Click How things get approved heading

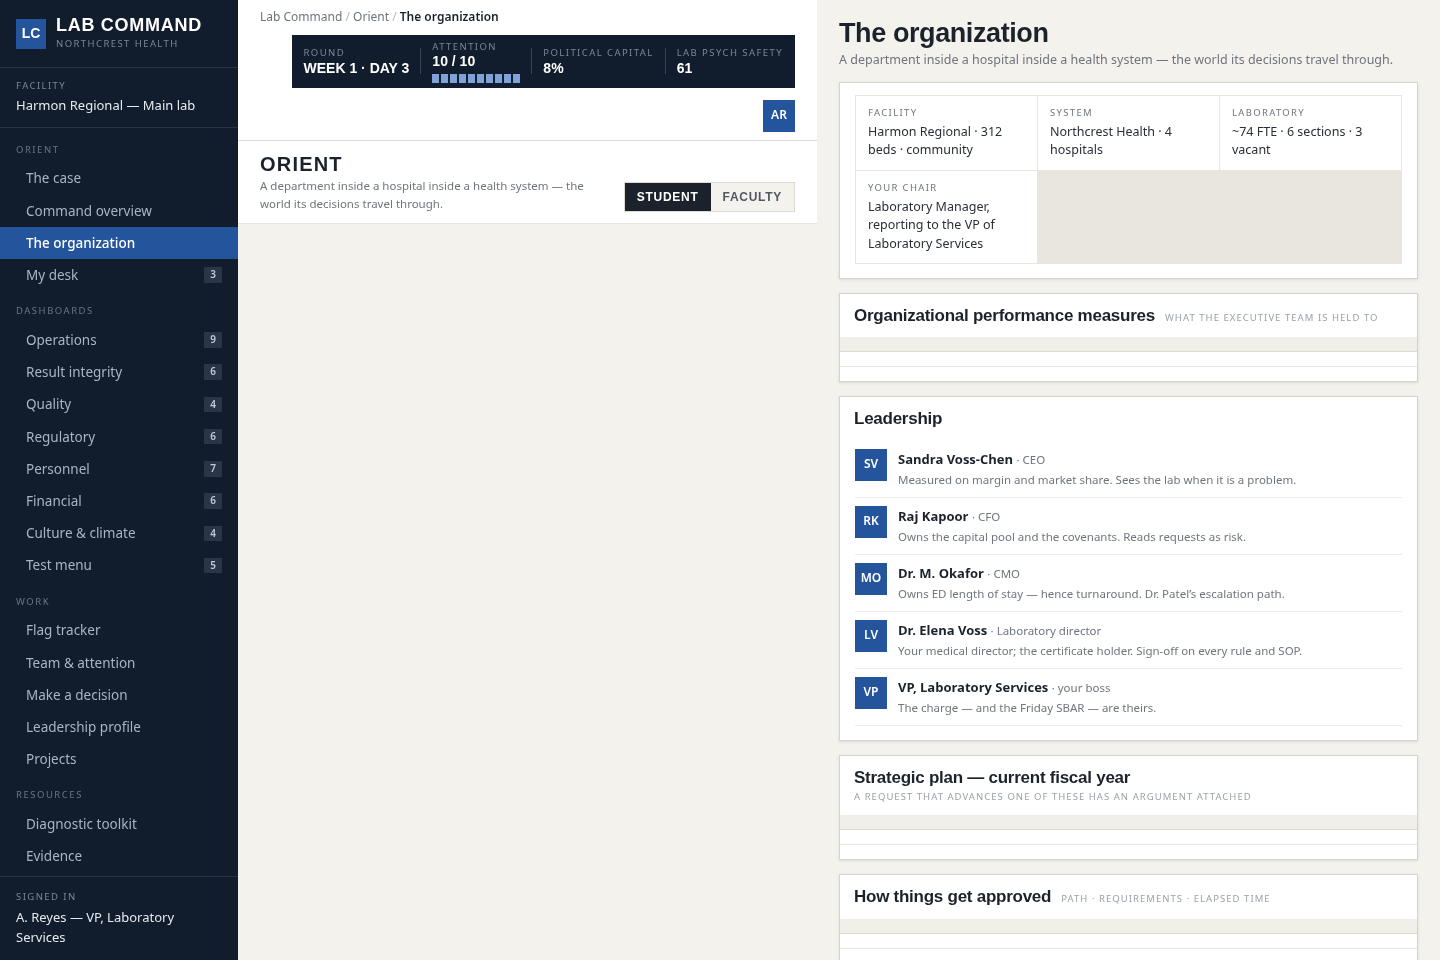[x=952, y=897]
